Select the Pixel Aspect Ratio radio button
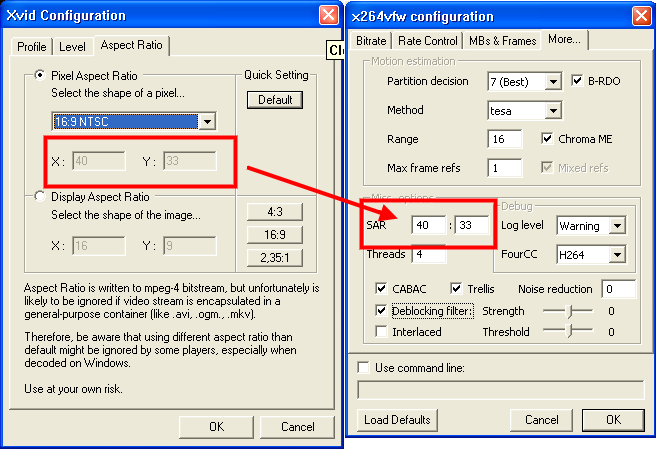Image resolution: width=656 pixels, height=449 pixels. click(40, 75)
